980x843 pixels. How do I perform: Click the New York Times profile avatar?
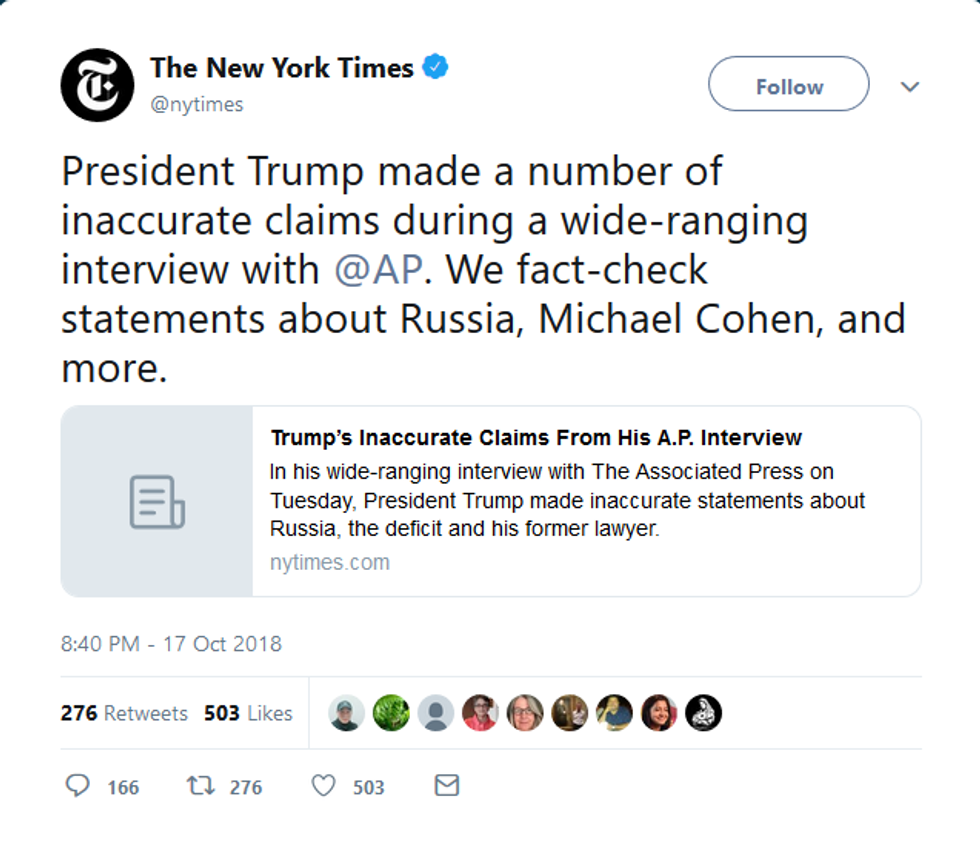pos(97,84)
